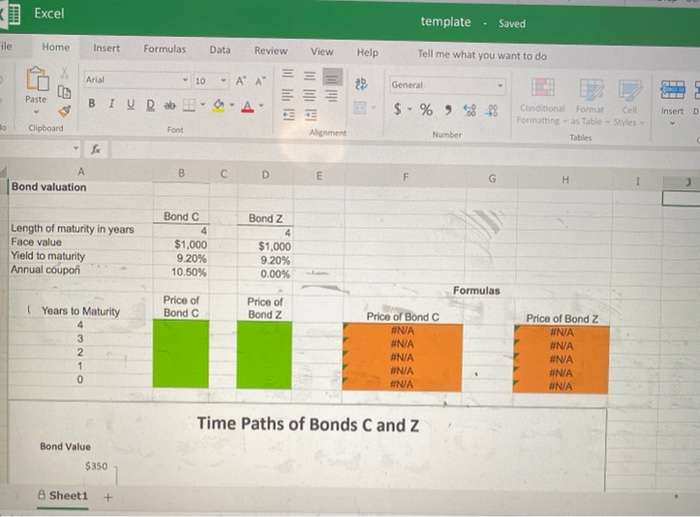Click the dollar Accounting Format icon
This screenshot has height=517, width=700.
coord(397,108)
